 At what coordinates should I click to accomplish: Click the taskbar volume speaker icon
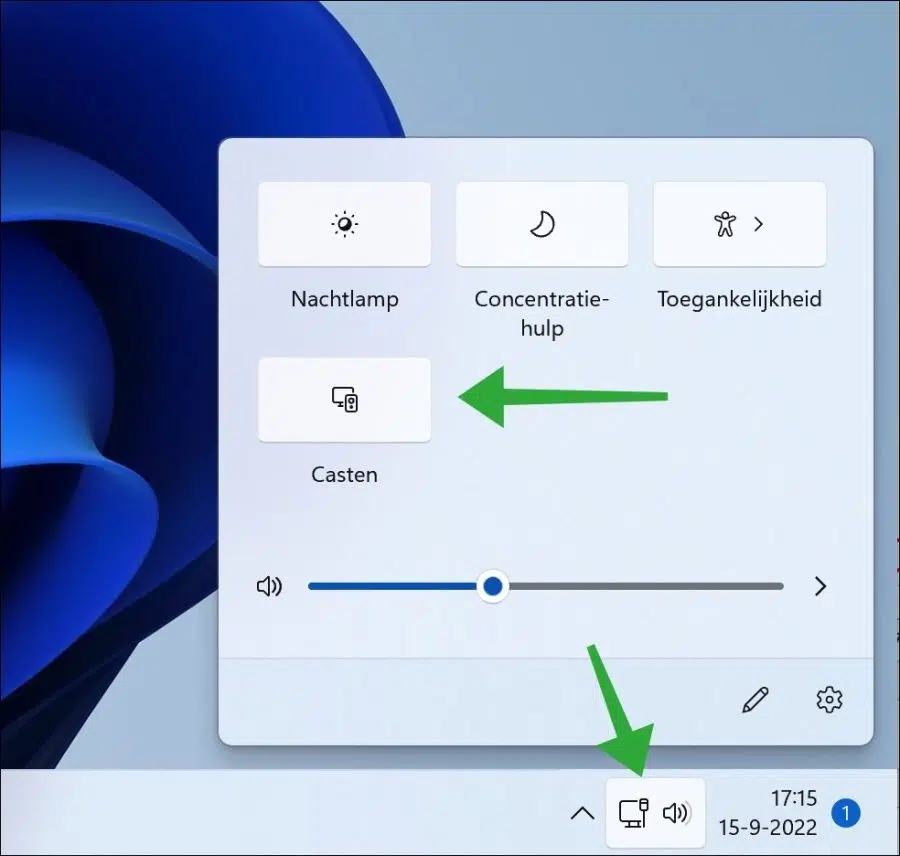click(x=677, y=813)
